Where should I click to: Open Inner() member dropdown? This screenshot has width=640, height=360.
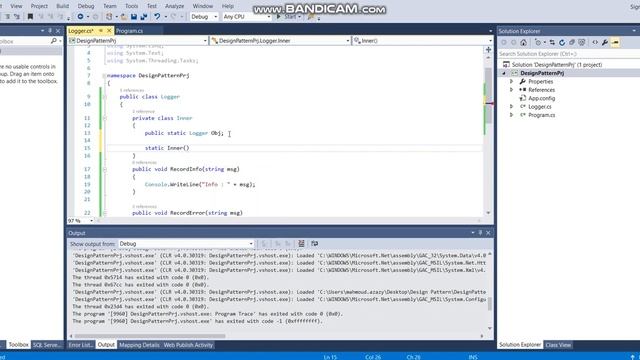point(422,41)
